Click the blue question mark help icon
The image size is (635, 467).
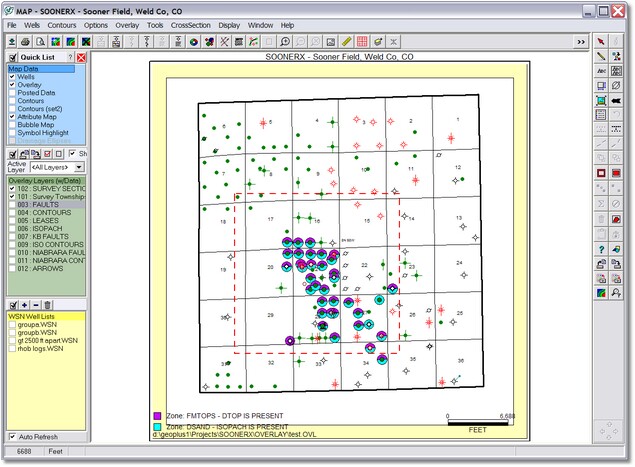coord(601,248)
